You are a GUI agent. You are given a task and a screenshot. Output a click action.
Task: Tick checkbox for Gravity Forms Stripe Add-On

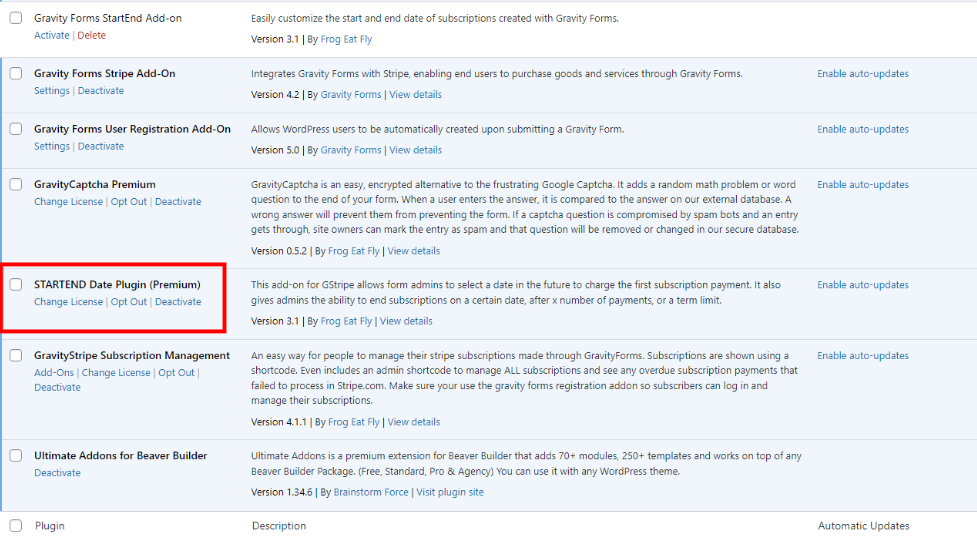16,74
